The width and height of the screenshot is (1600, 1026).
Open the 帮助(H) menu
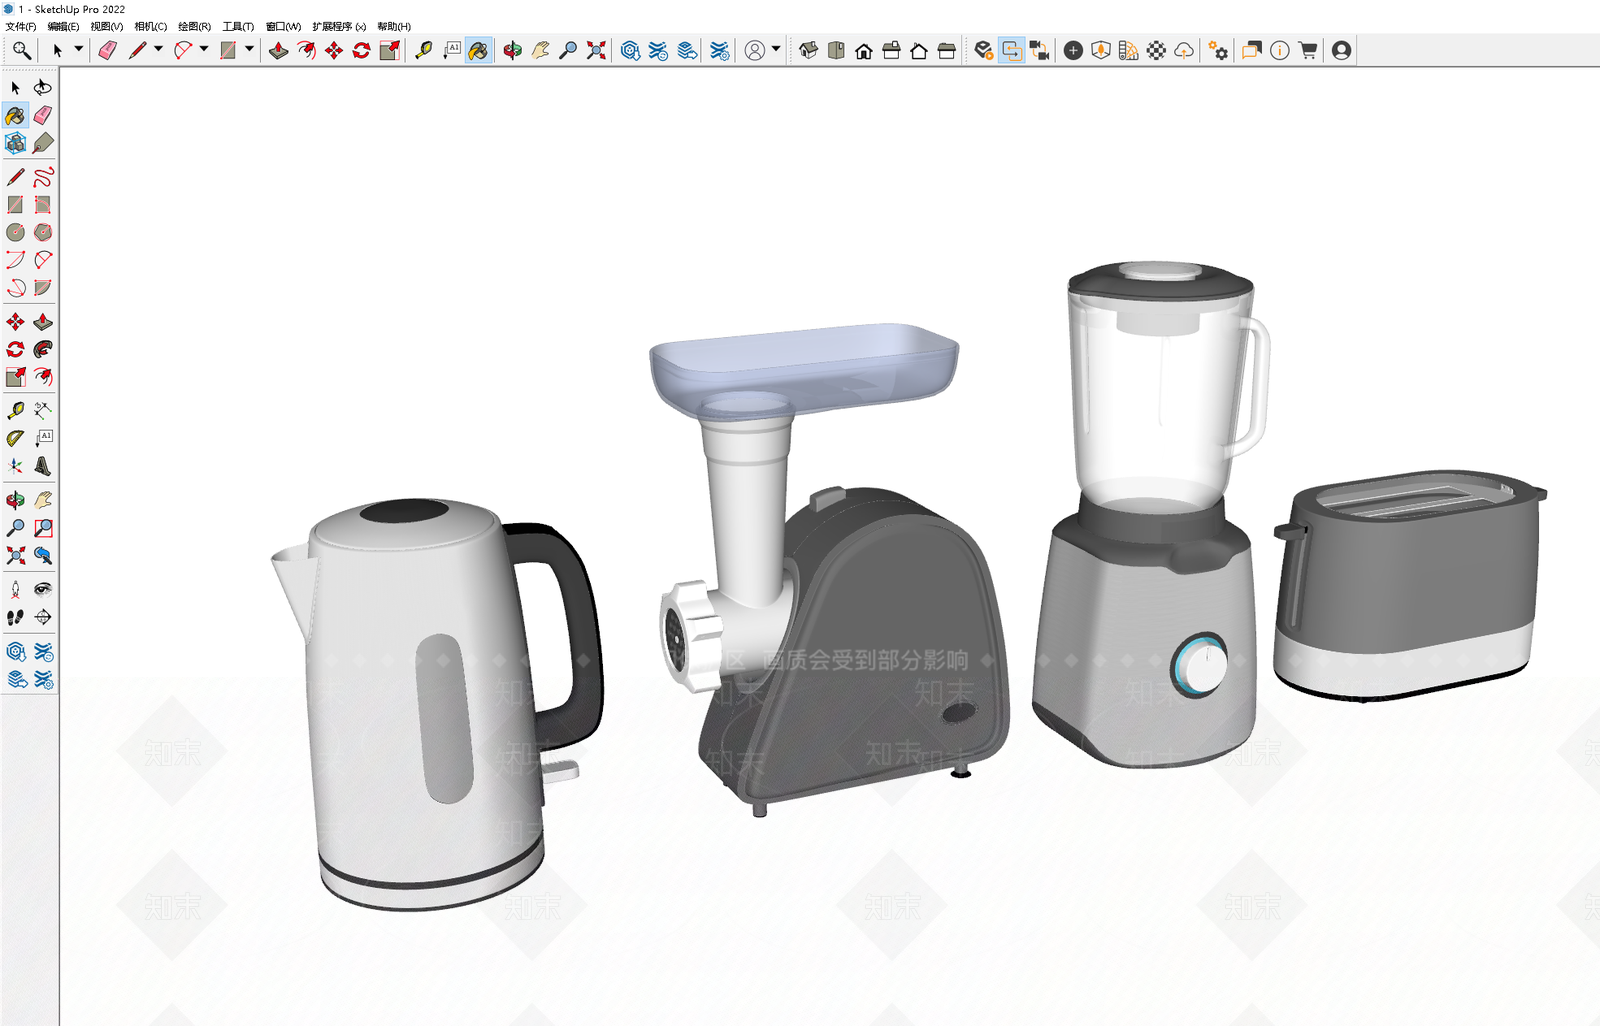(394, 27)
